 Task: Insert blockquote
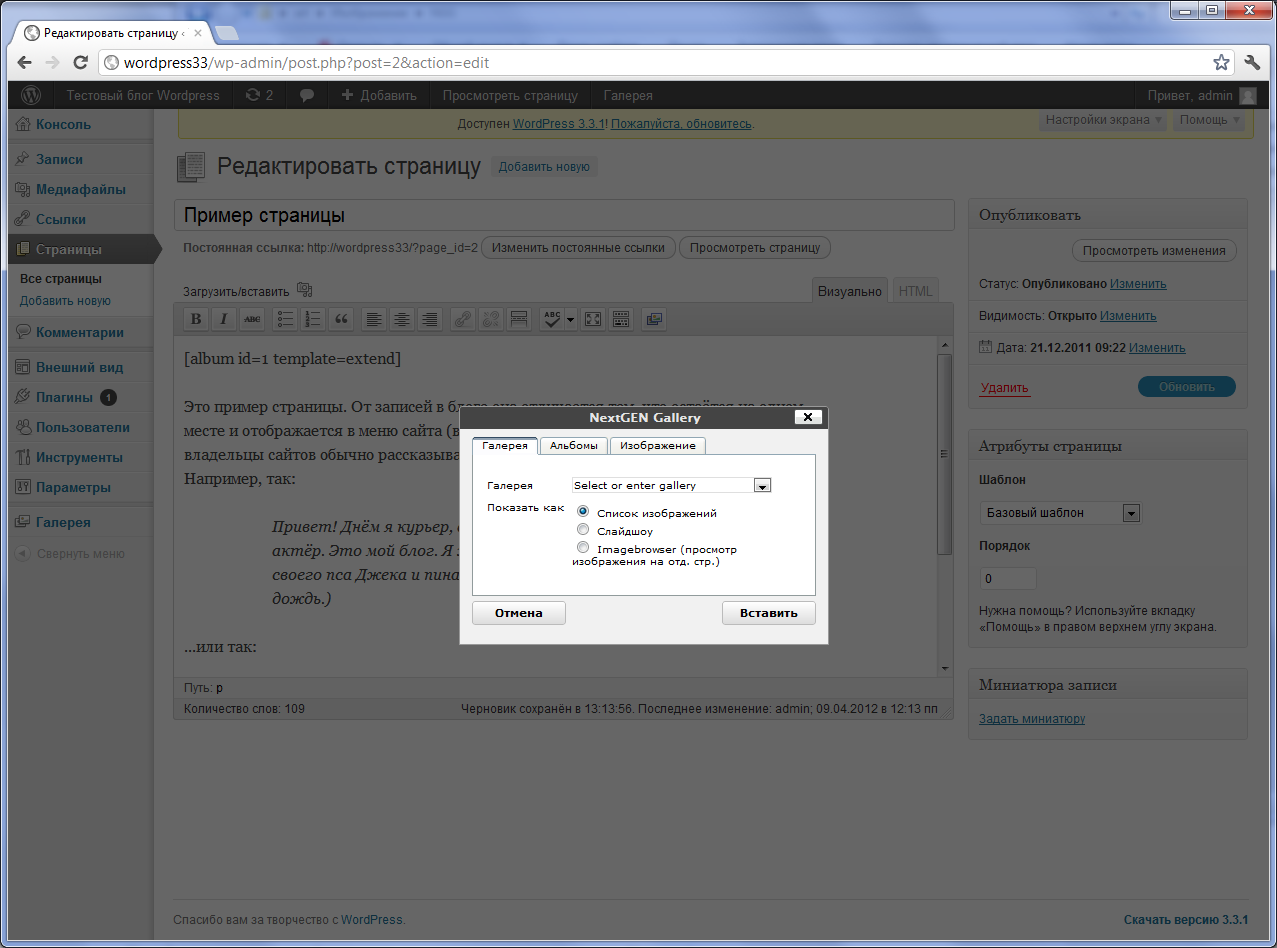342,320
